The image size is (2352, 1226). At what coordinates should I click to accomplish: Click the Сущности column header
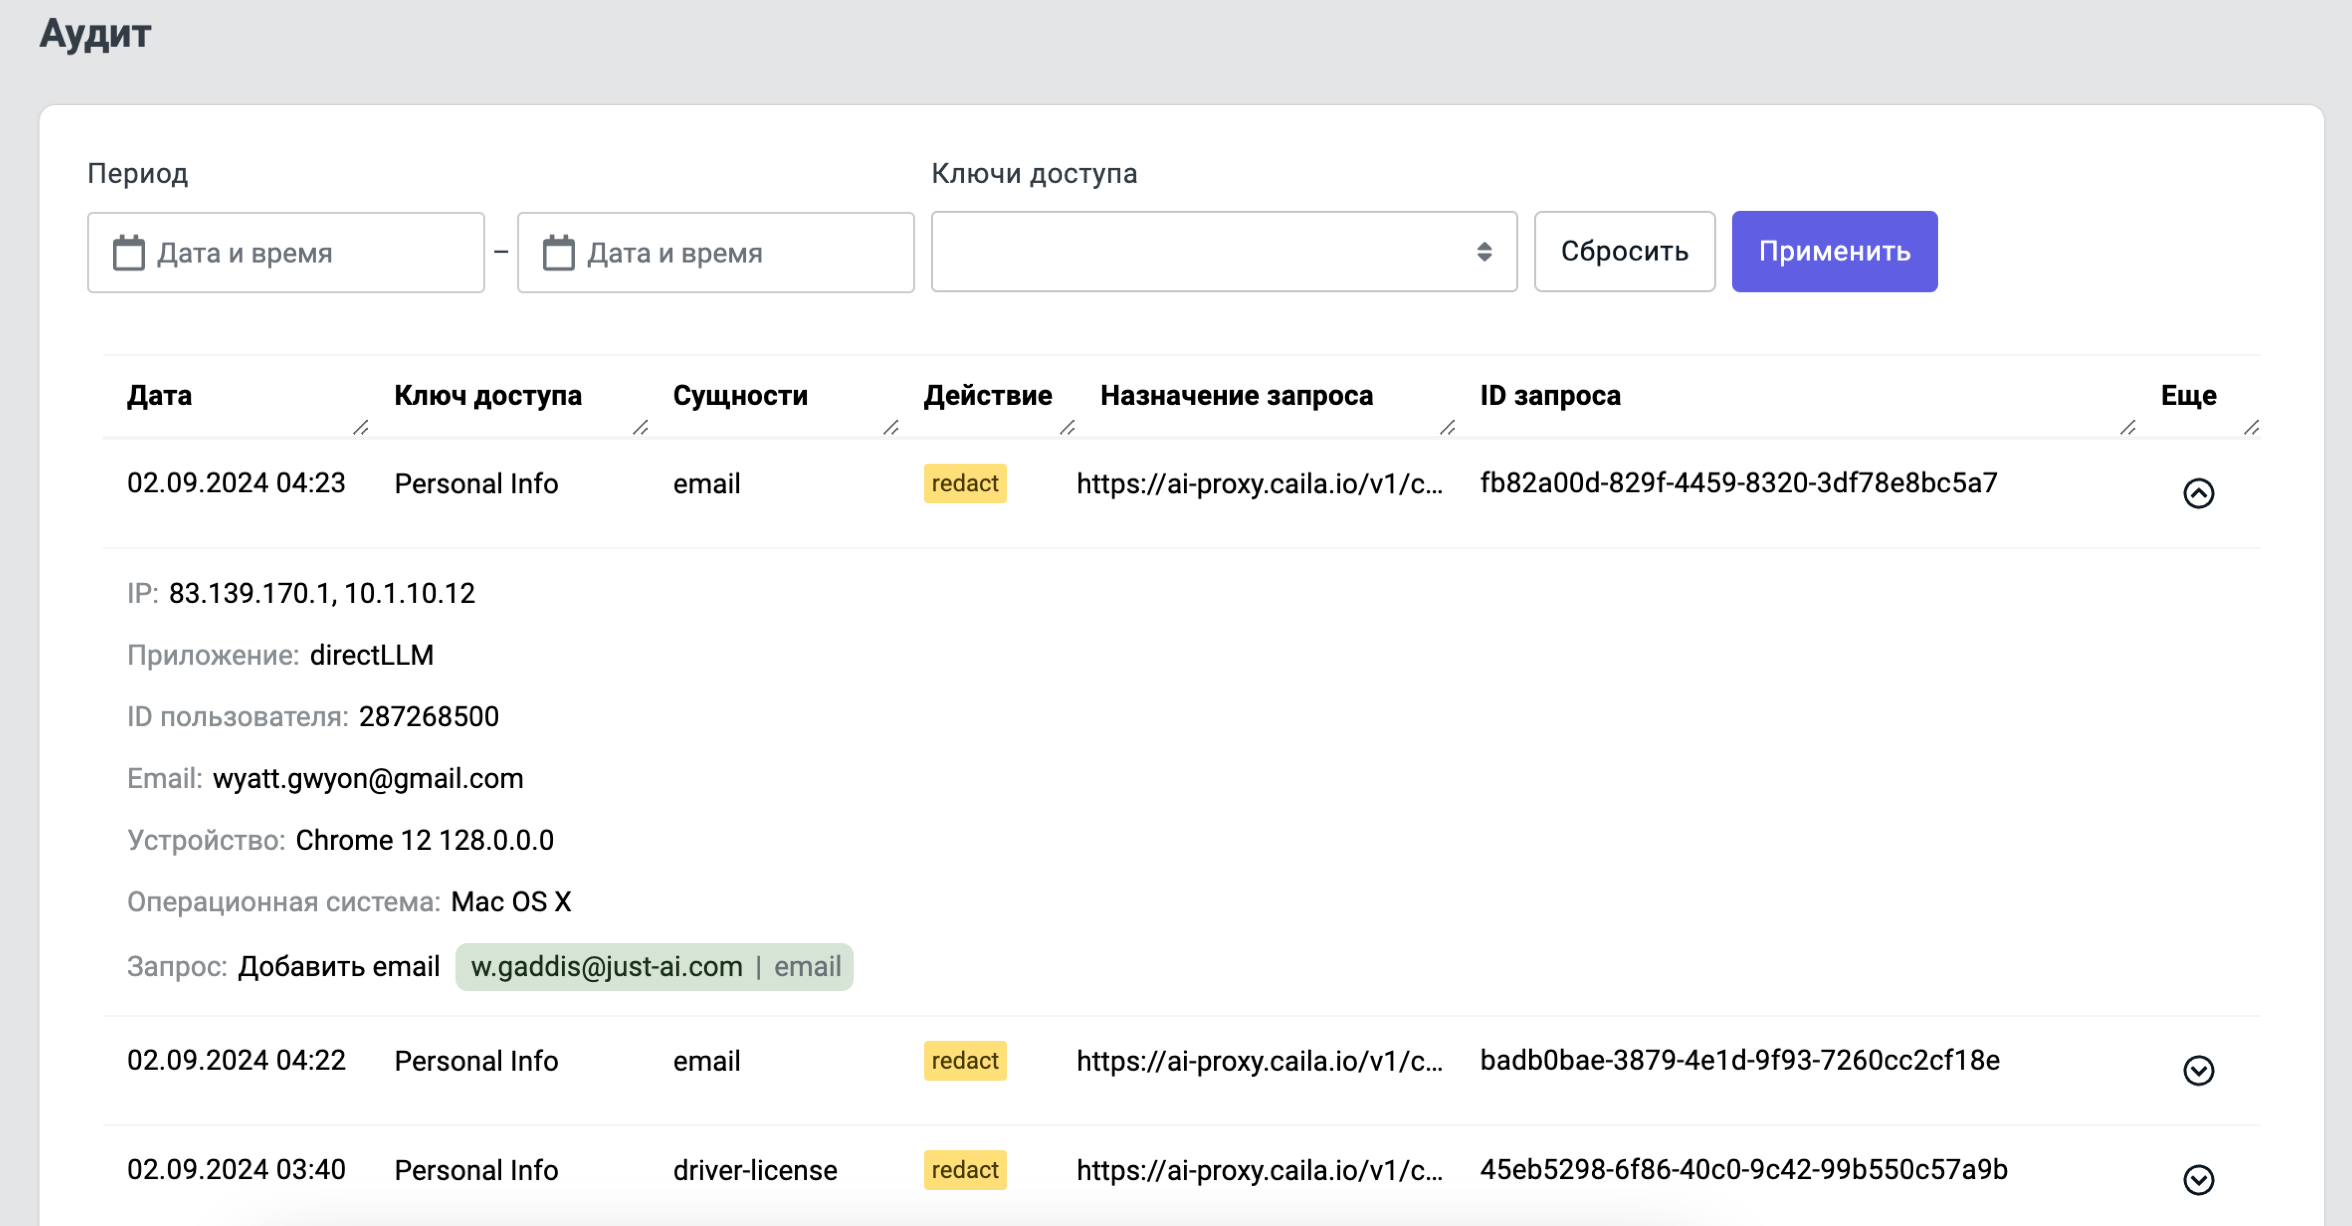coord(740,396)
